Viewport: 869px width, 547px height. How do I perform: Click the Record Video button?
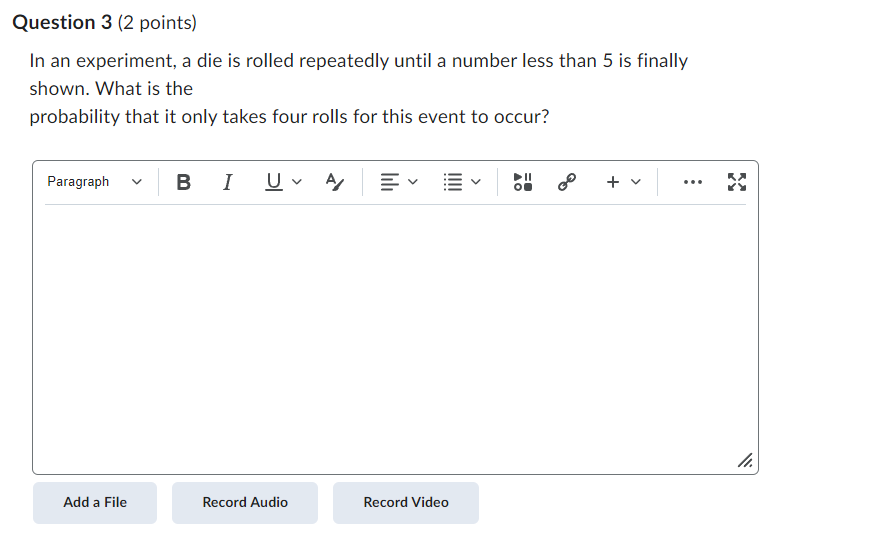tap(406, 503)
